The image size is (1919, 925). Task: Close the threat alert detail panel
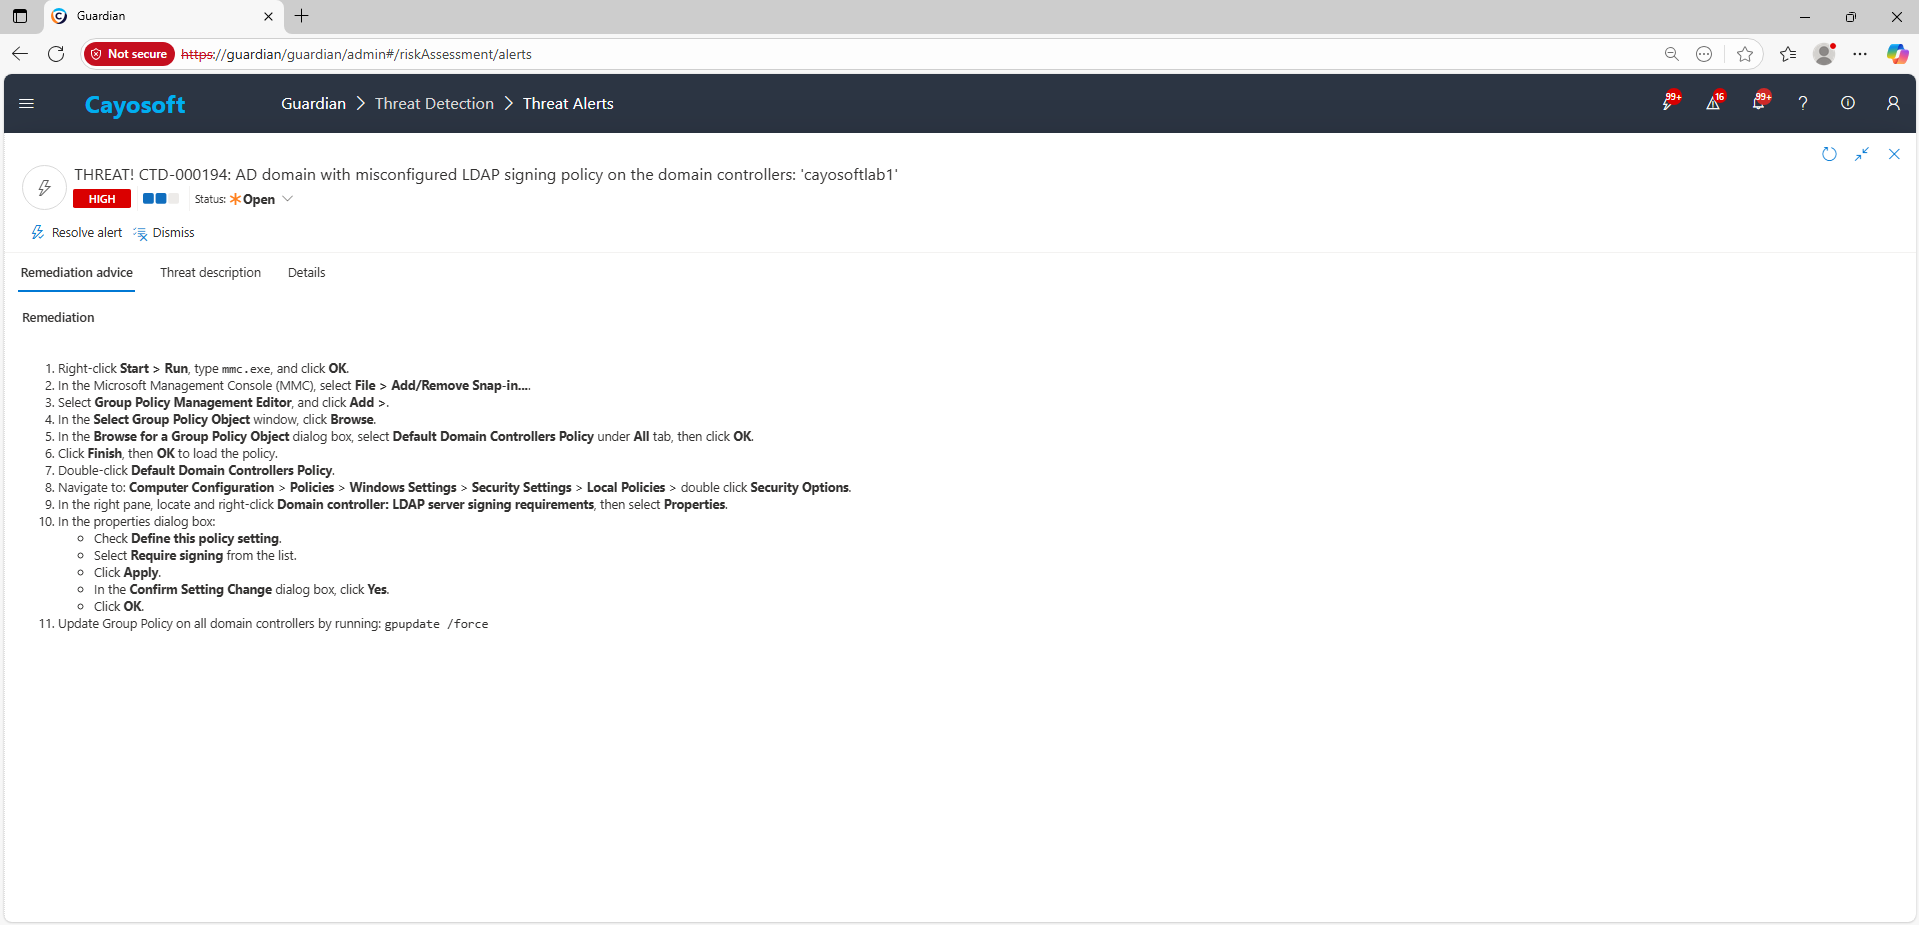coord(1894,154)
